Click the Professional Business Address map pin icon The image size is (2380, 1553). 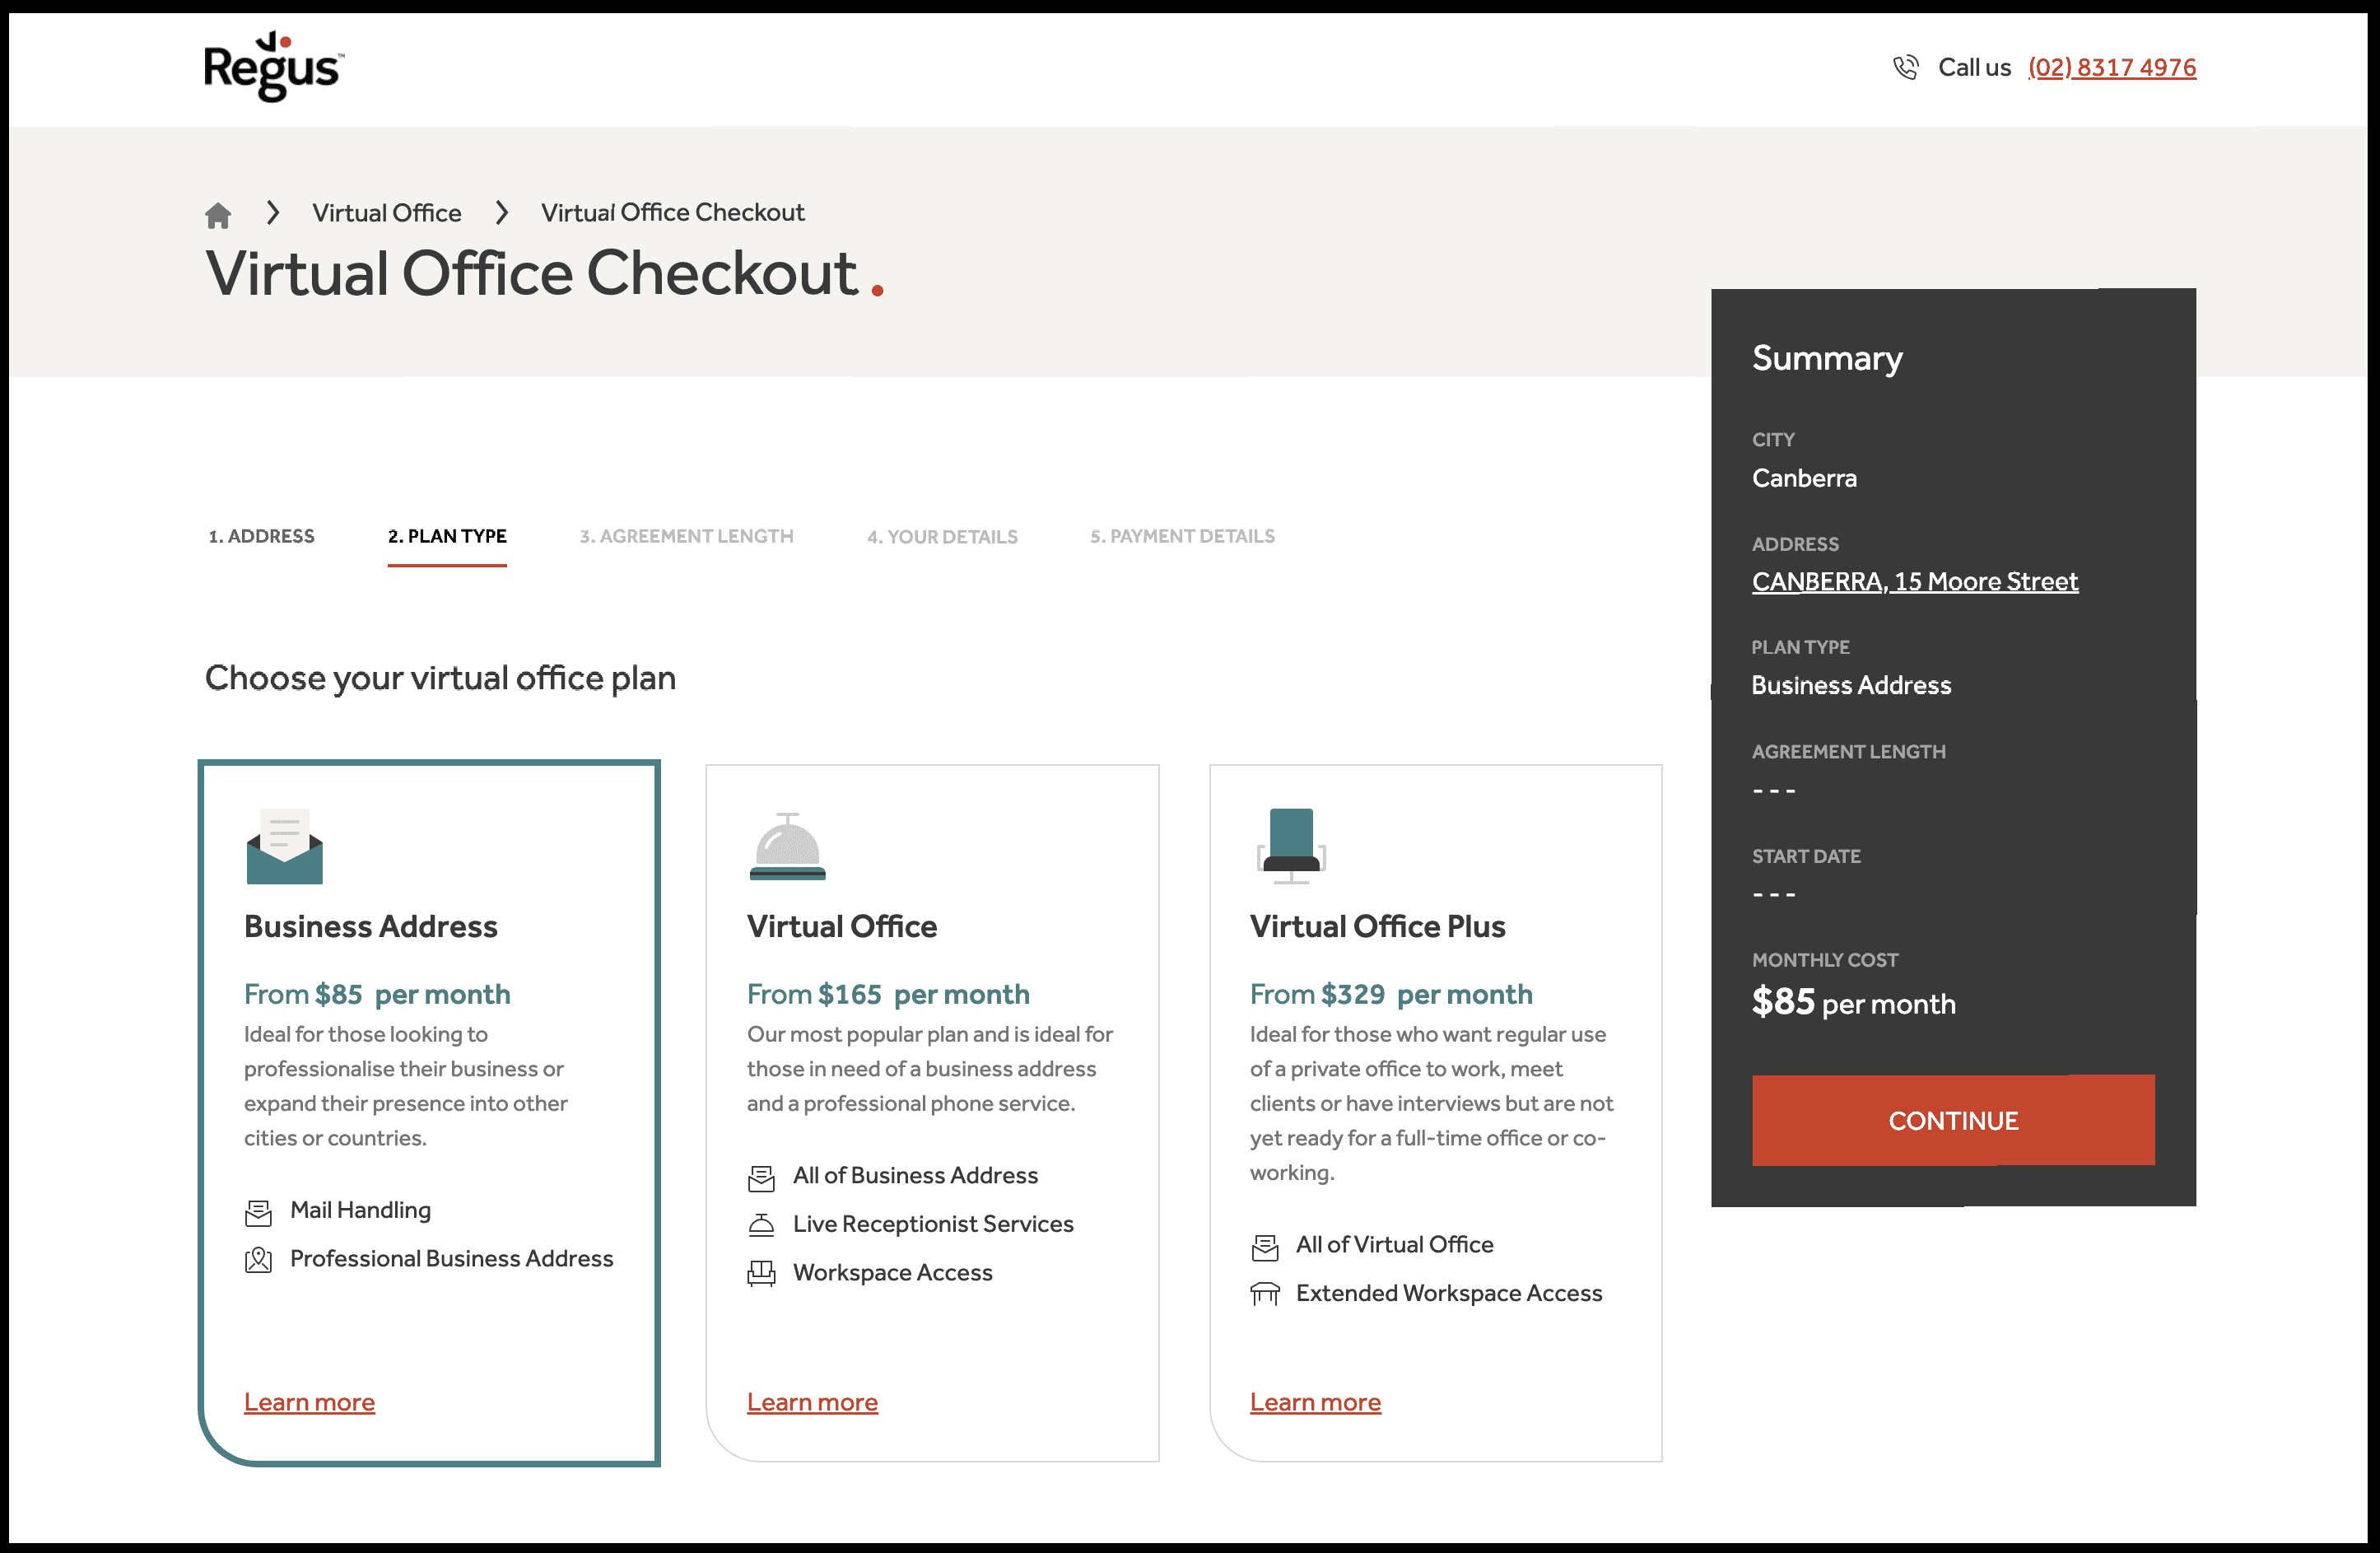(258, 1260)
